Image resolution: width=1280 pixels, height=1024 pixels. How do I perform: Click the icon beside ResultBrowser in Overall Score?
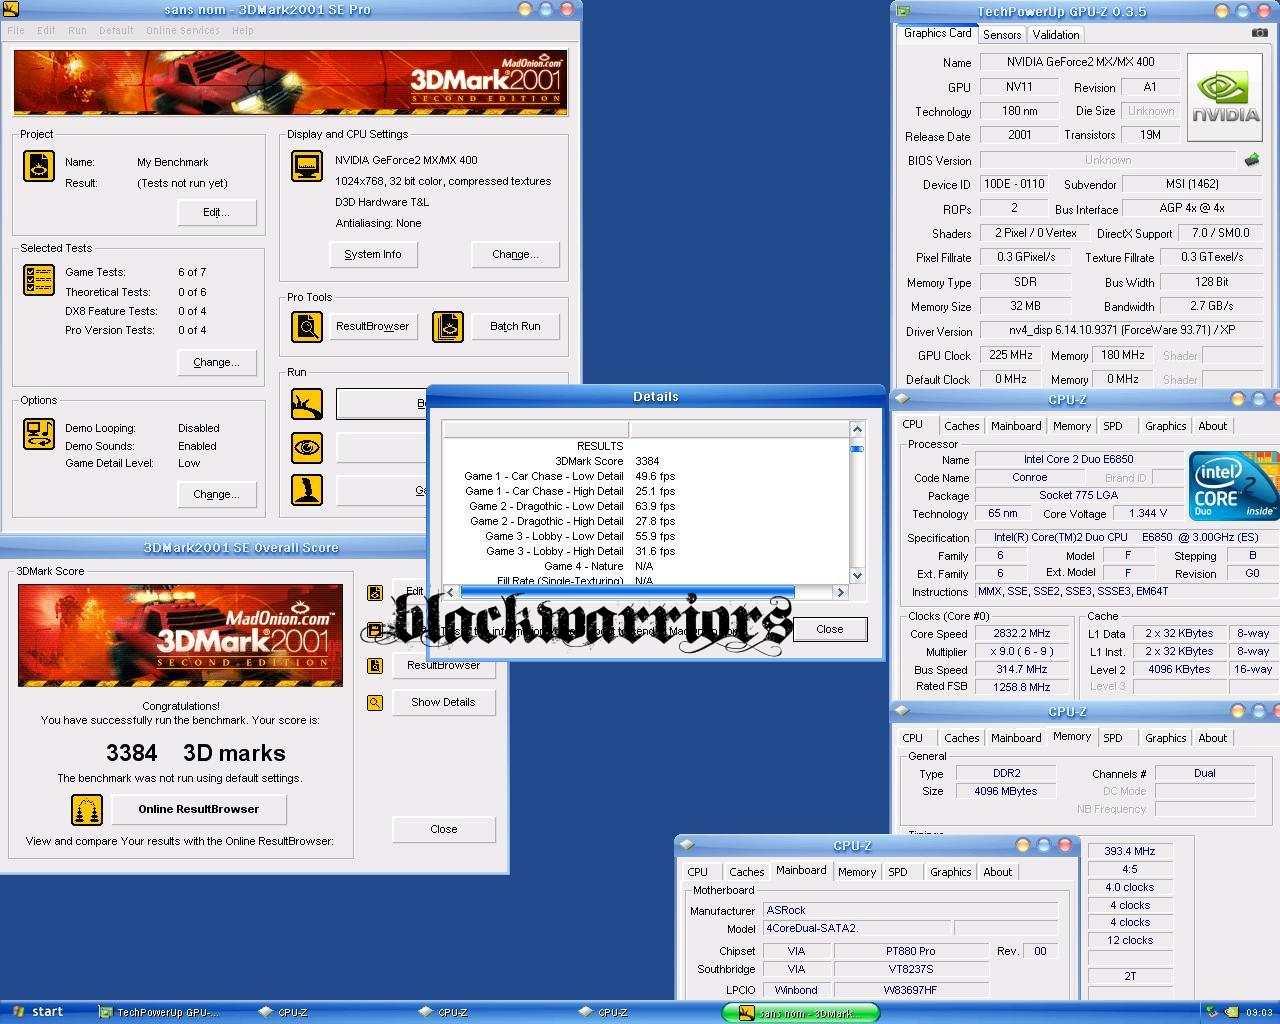375,666
